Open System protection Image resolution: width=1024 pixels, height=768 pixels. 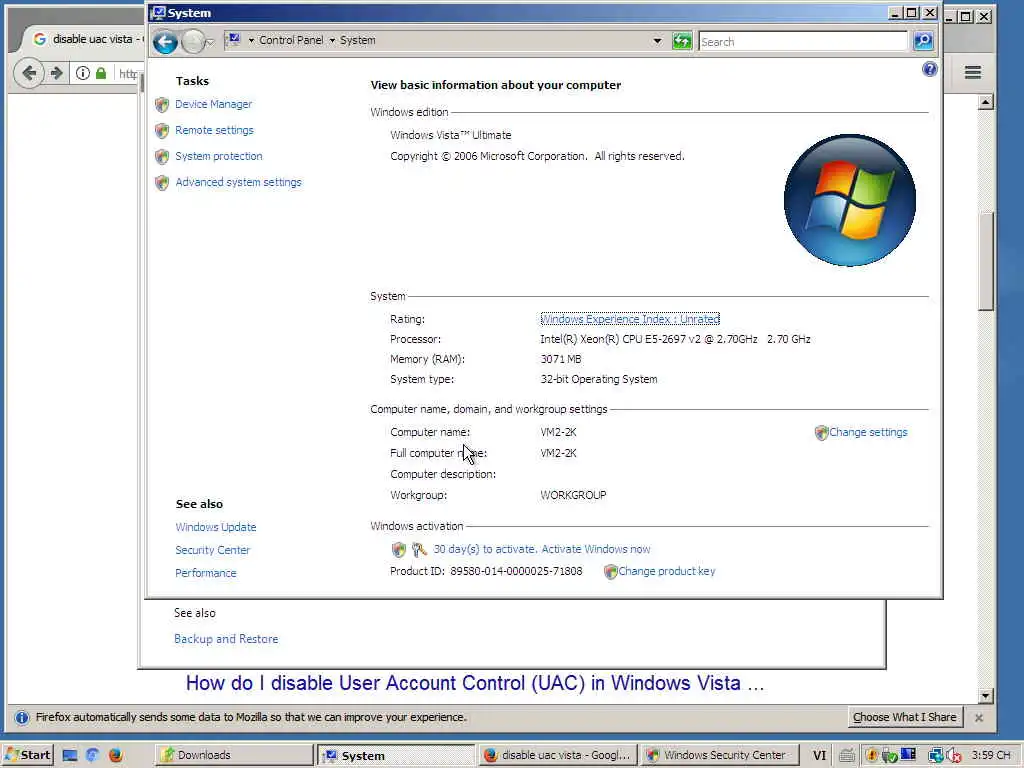219,156
